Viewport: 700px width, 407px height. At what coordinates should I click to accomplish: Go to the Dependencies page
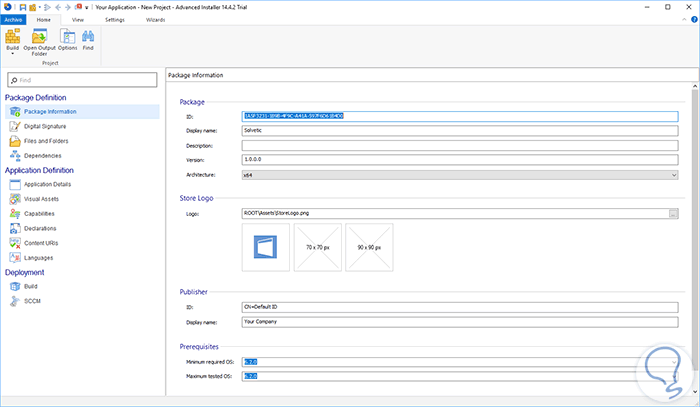[42, 155]
